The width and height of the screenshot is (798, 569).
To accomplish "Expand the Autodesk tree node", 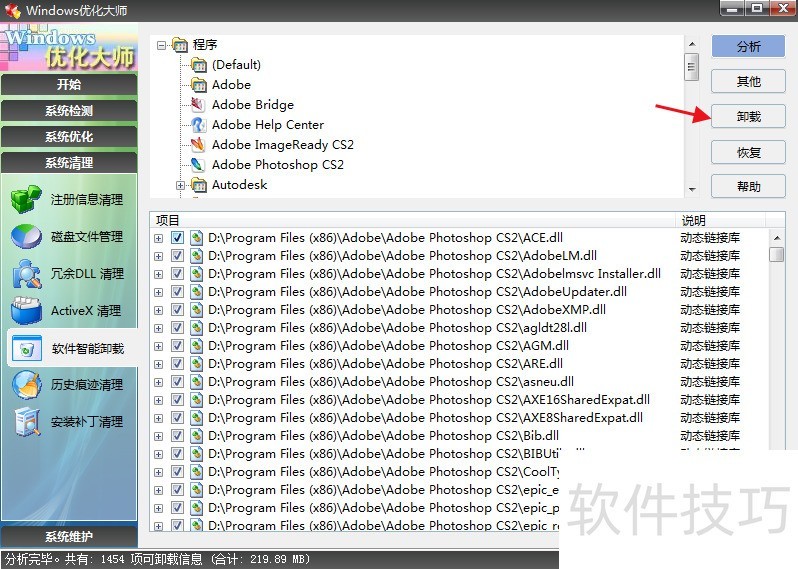I will [180, 185].
